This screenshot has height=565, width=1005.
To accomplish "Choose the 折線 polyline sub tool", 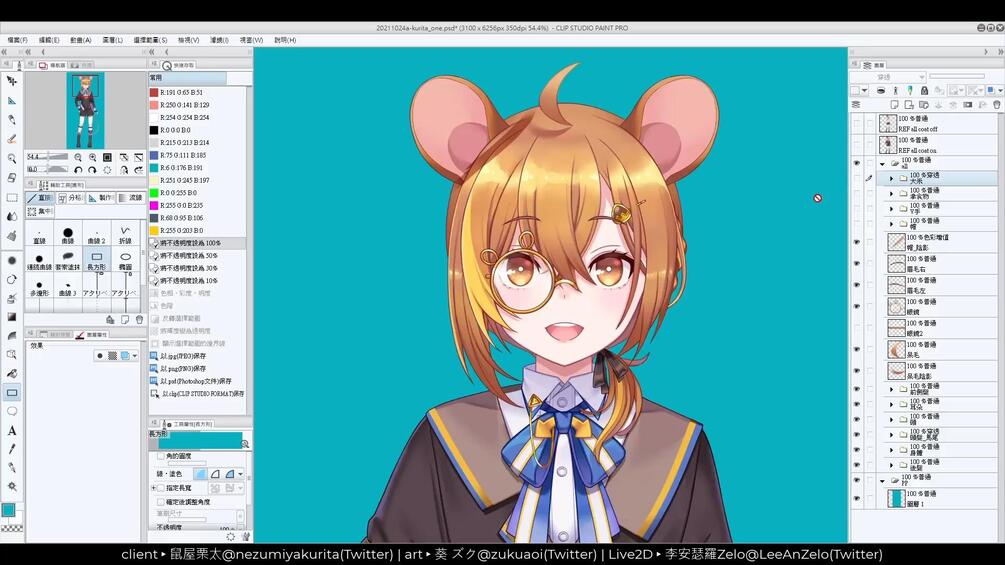I will click(125, 234).
